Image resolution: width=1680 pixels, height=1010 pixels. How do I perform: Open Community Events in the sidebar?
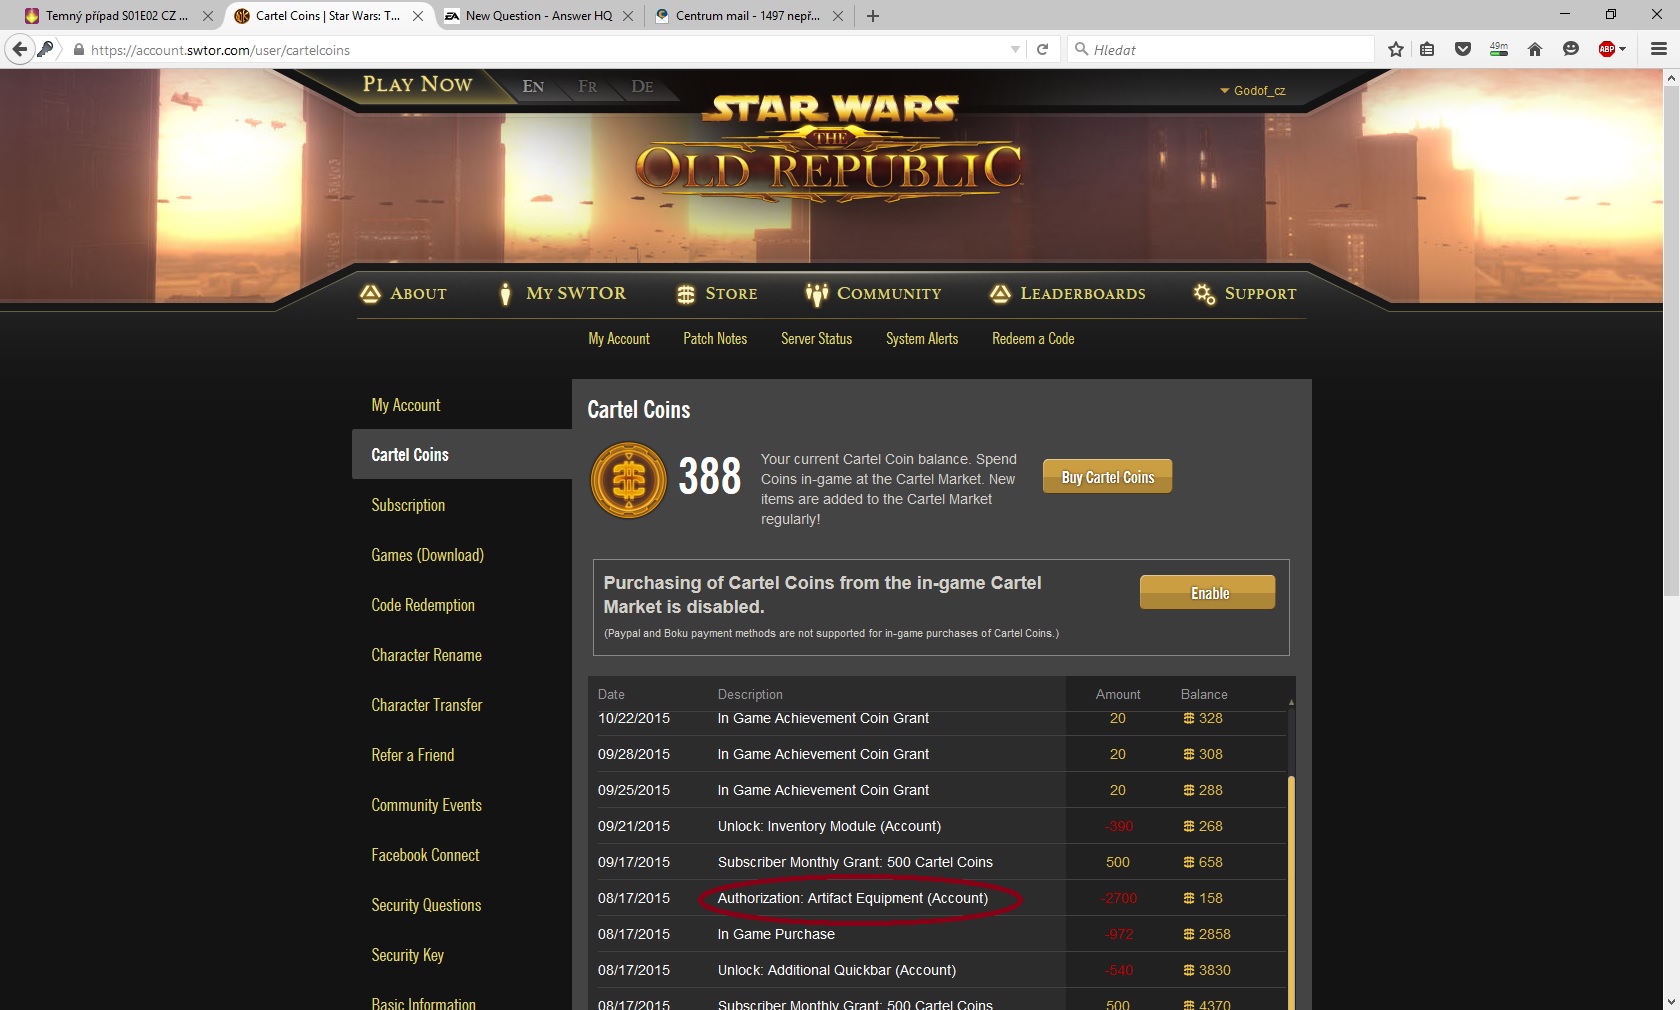(x=426, y=805)
